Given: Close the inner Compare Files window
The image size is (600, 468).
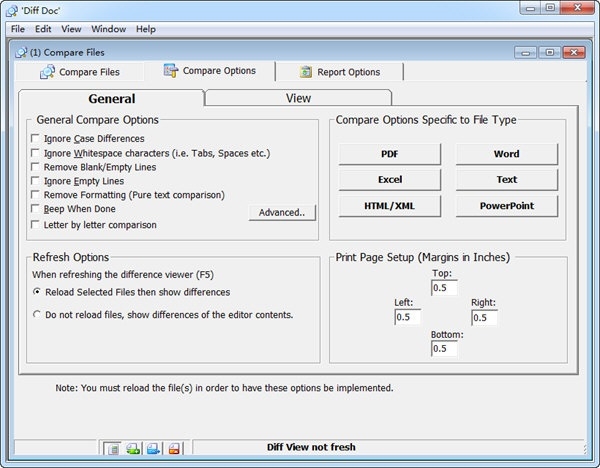Looking at the screenshot, I should [x=574, y=52].
